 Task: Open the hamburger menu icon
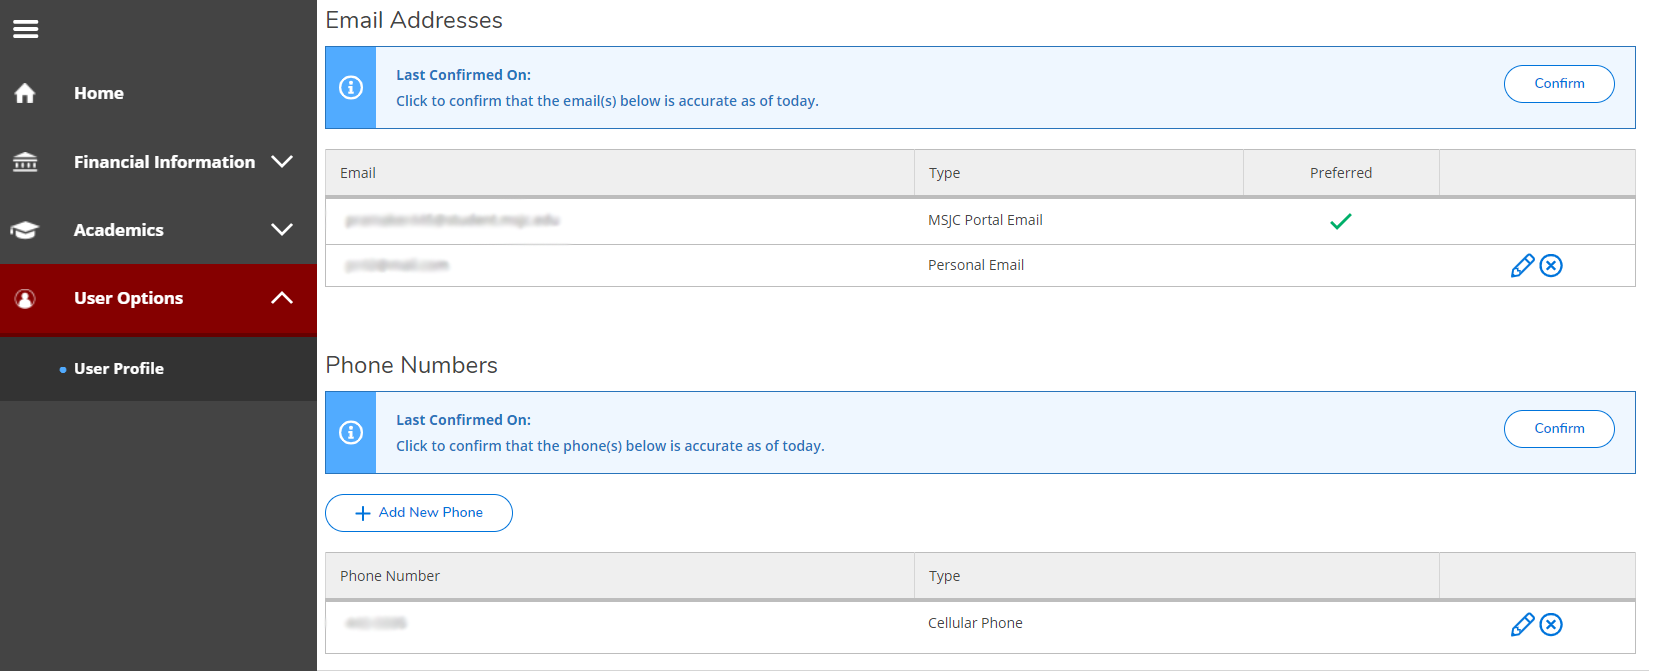[x=26, y=29]
